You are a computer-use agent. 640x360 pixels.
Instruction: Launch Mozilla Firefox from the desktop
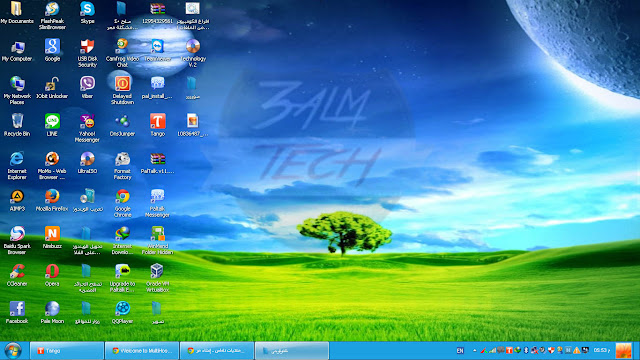(x=52, y=200)
